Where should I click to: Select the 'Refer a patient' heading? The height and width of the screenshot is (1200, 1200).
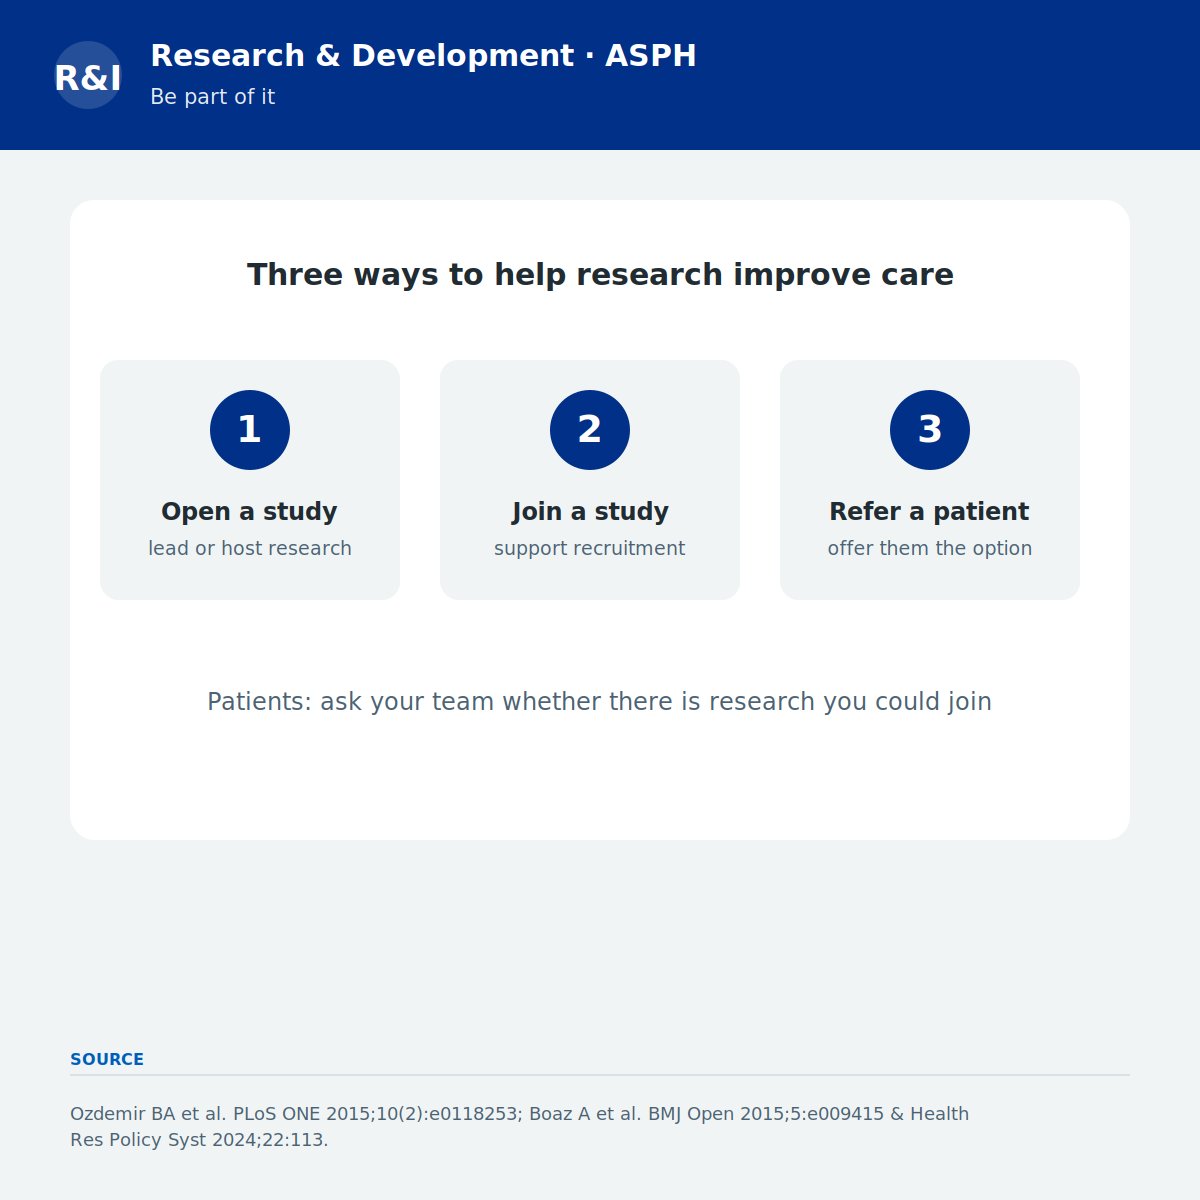[930, 511]
